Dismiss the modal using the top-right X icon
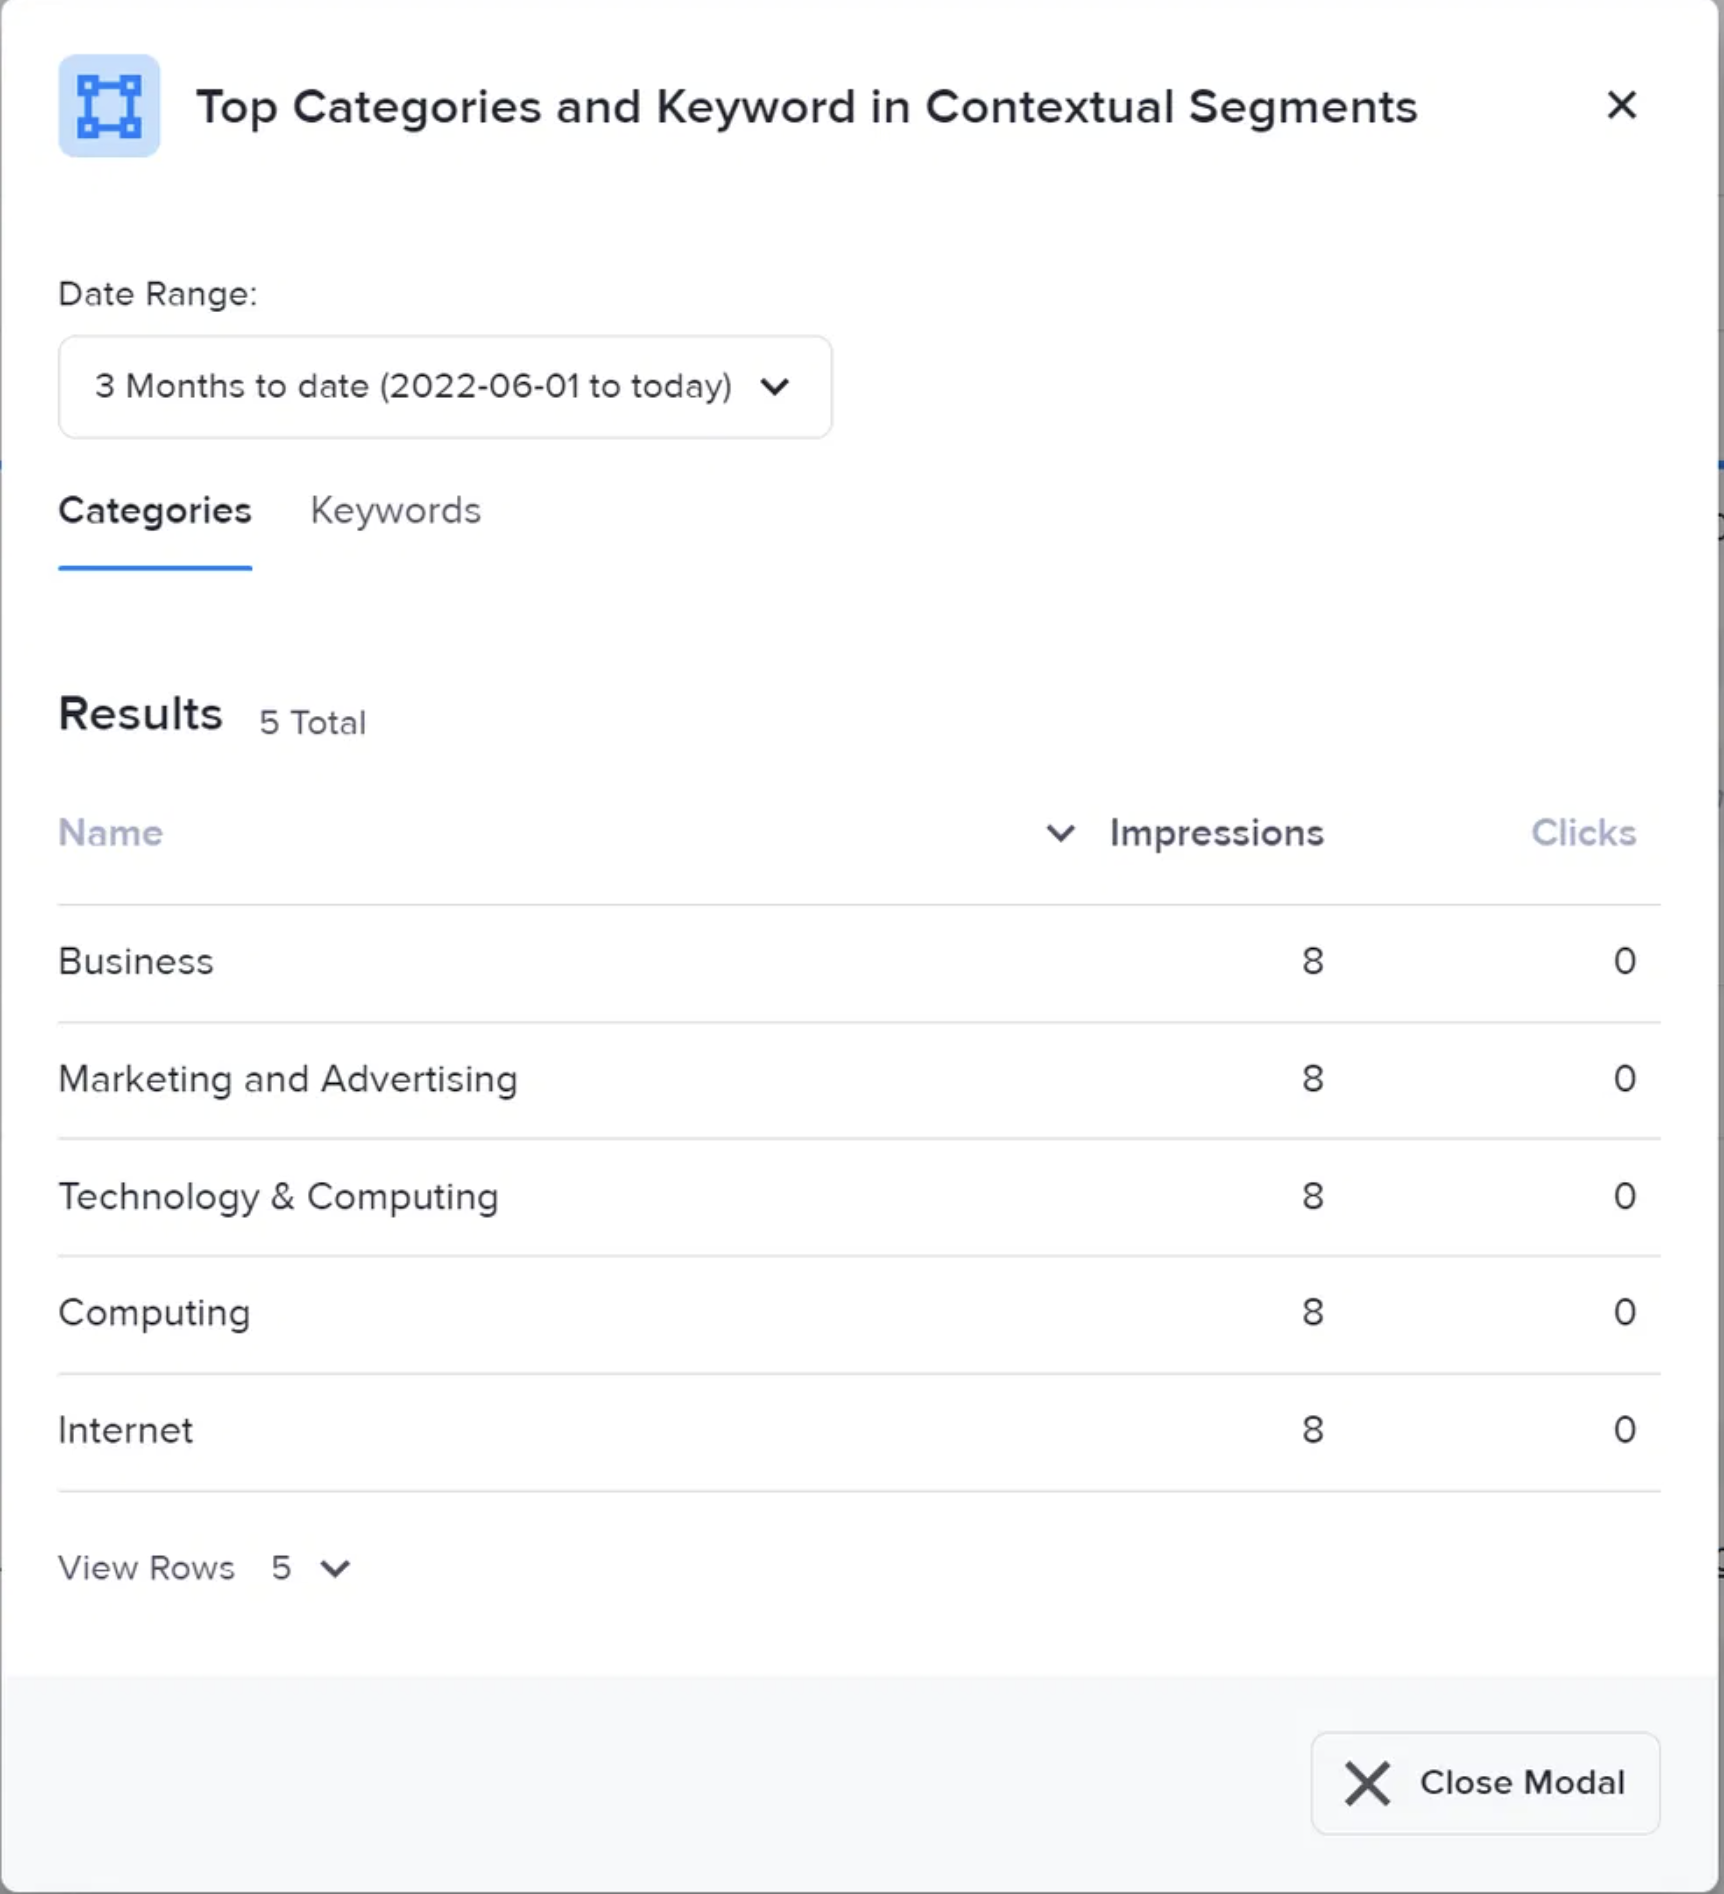1724x1894 pixels. pyautogui.click(x=1621, y=106)
